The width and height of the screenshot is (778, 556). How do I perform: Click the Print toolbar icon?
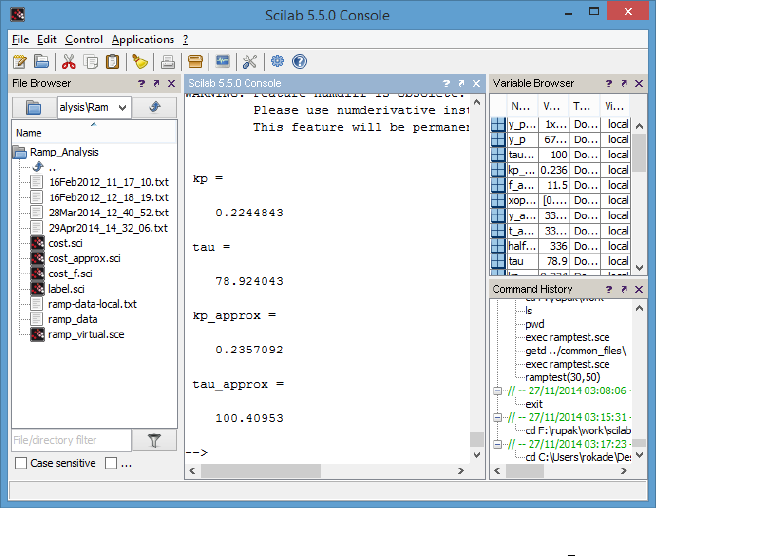(168, 62)
